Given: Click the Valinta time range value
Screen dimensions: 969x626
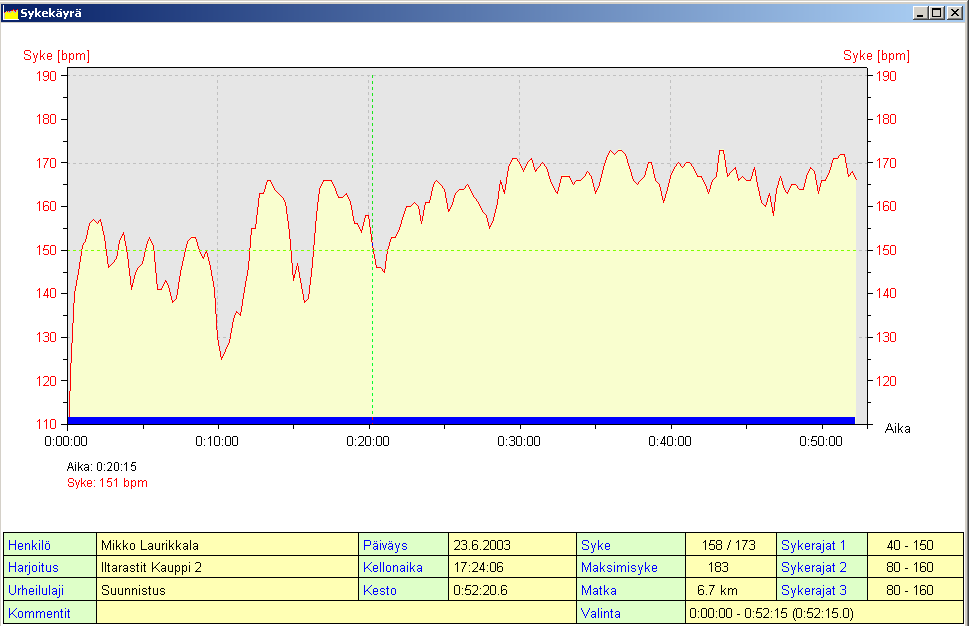Looking at the screenshot, I should 823,612.
